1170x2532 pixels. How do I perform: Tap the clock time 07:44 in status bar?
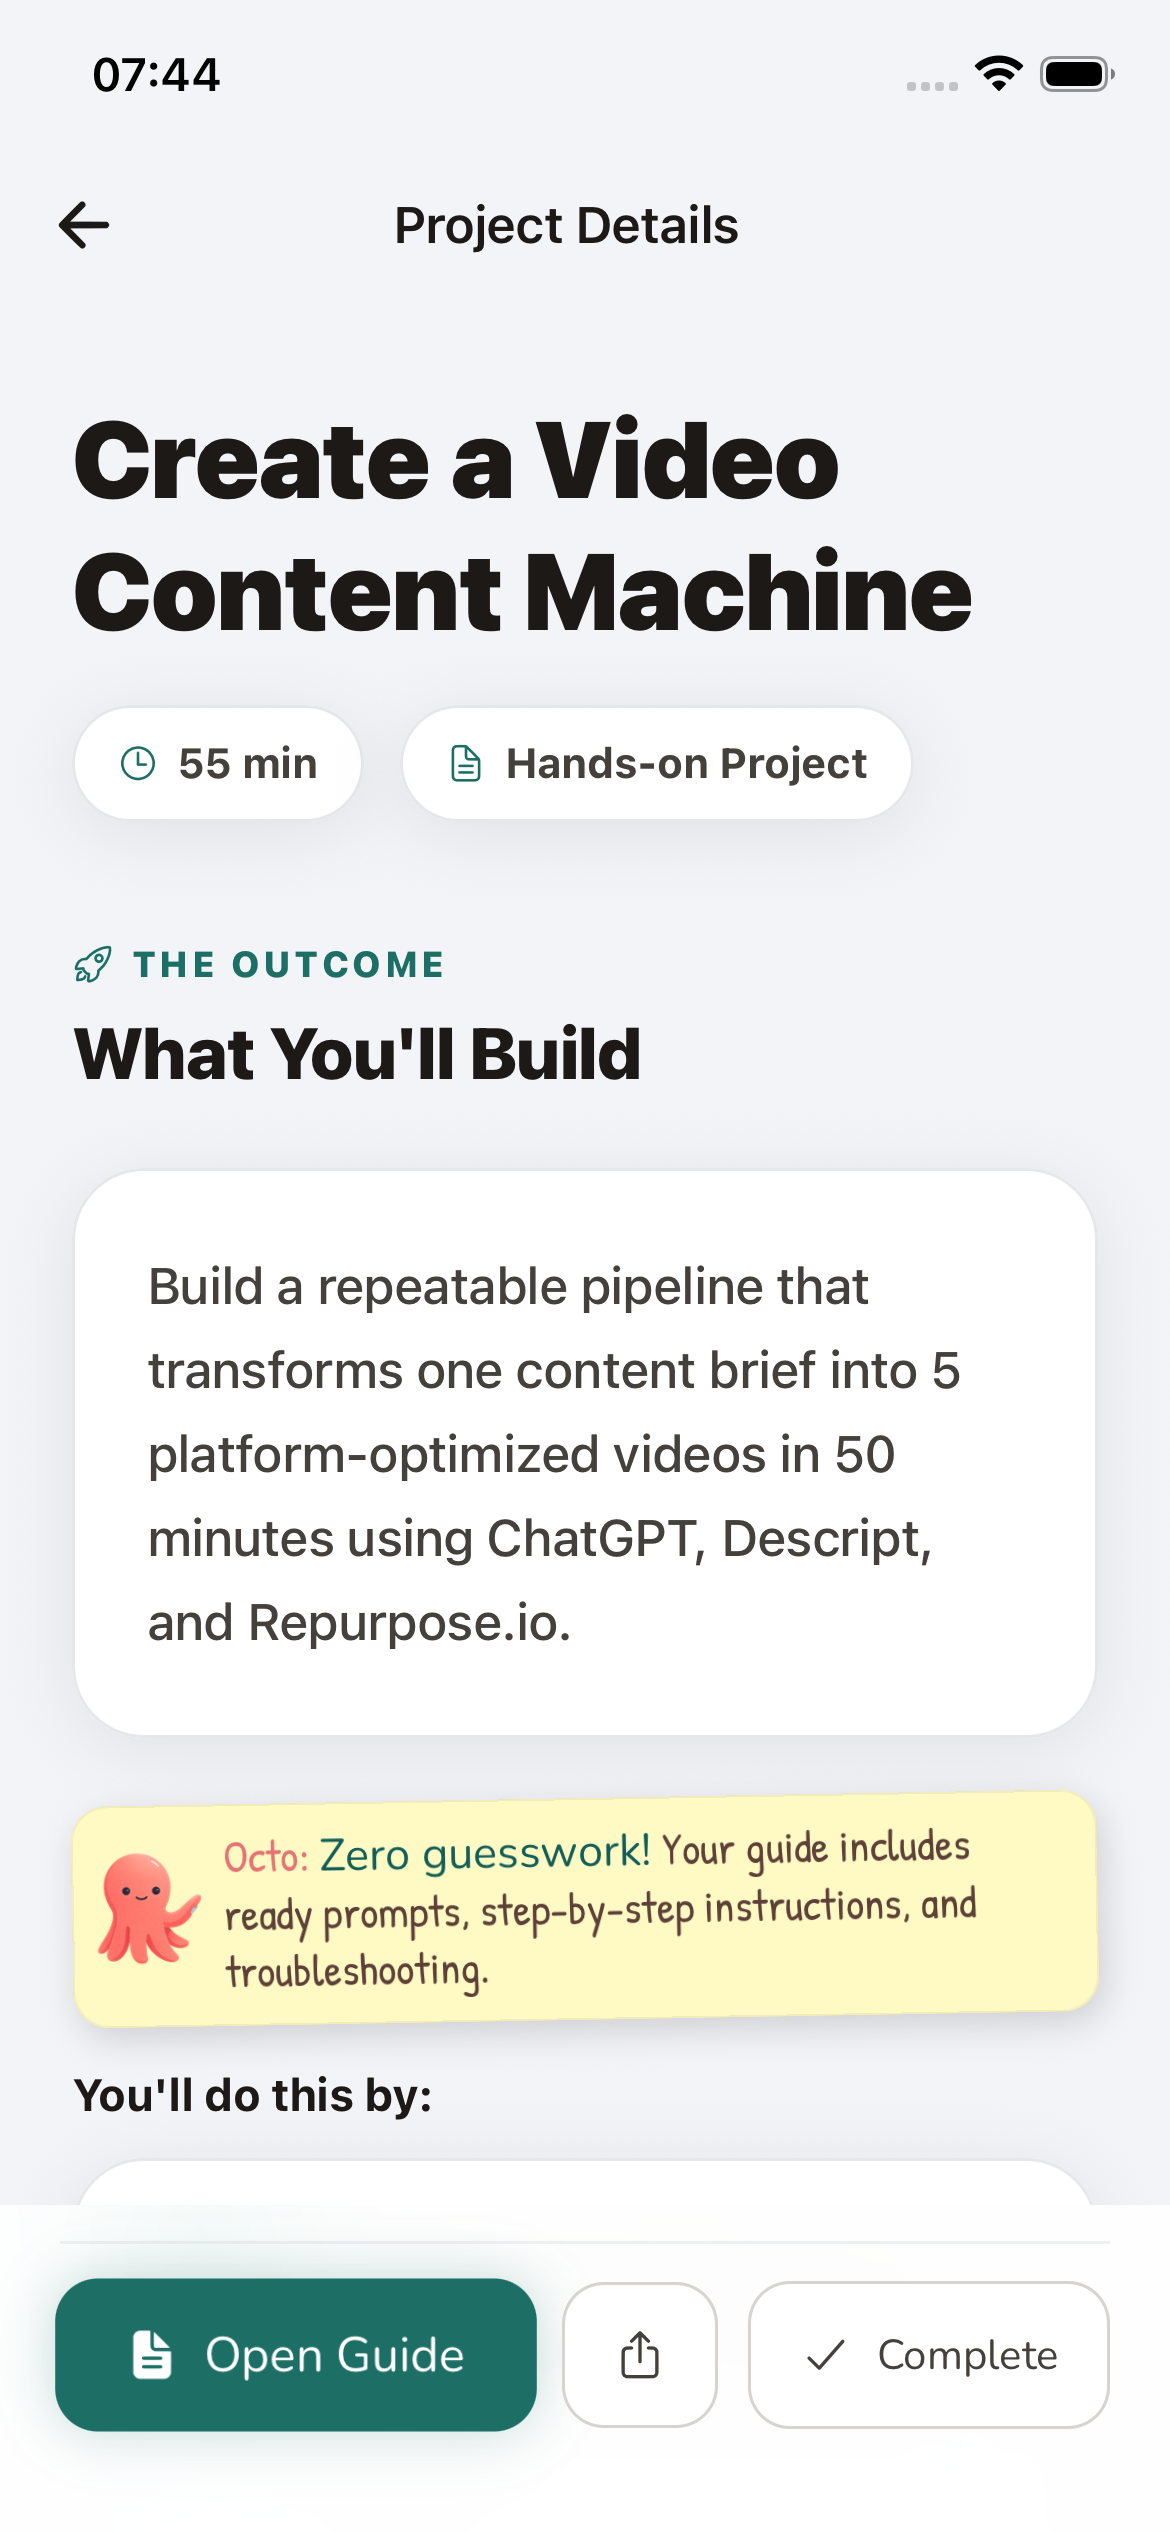point(155,73)
